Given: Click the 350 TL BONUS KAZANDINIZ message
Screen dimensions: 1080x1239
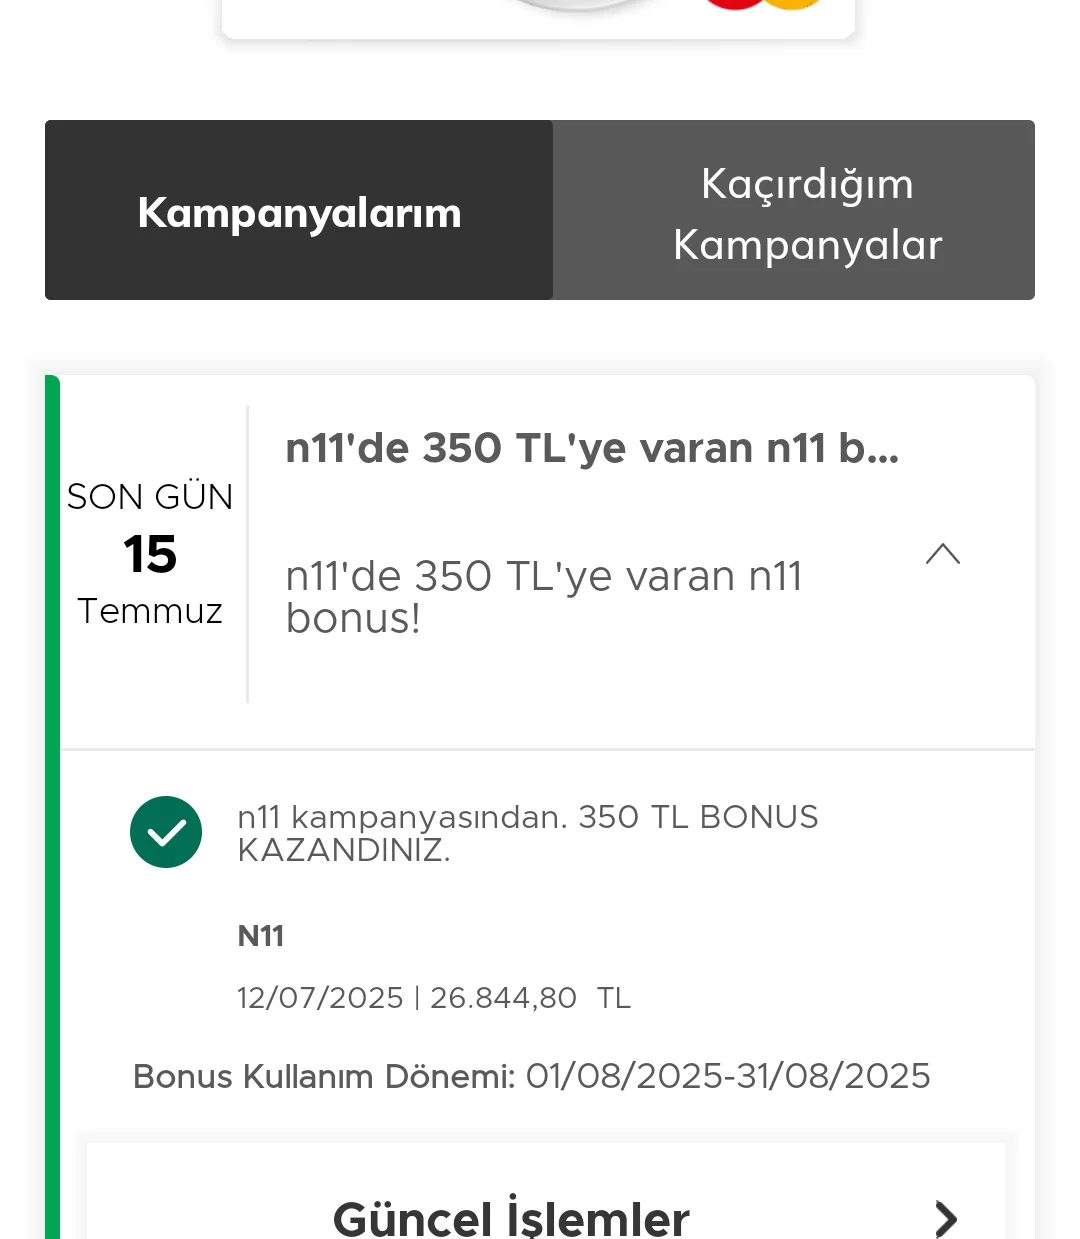Looking at the screenshot, I should [527, 833].
